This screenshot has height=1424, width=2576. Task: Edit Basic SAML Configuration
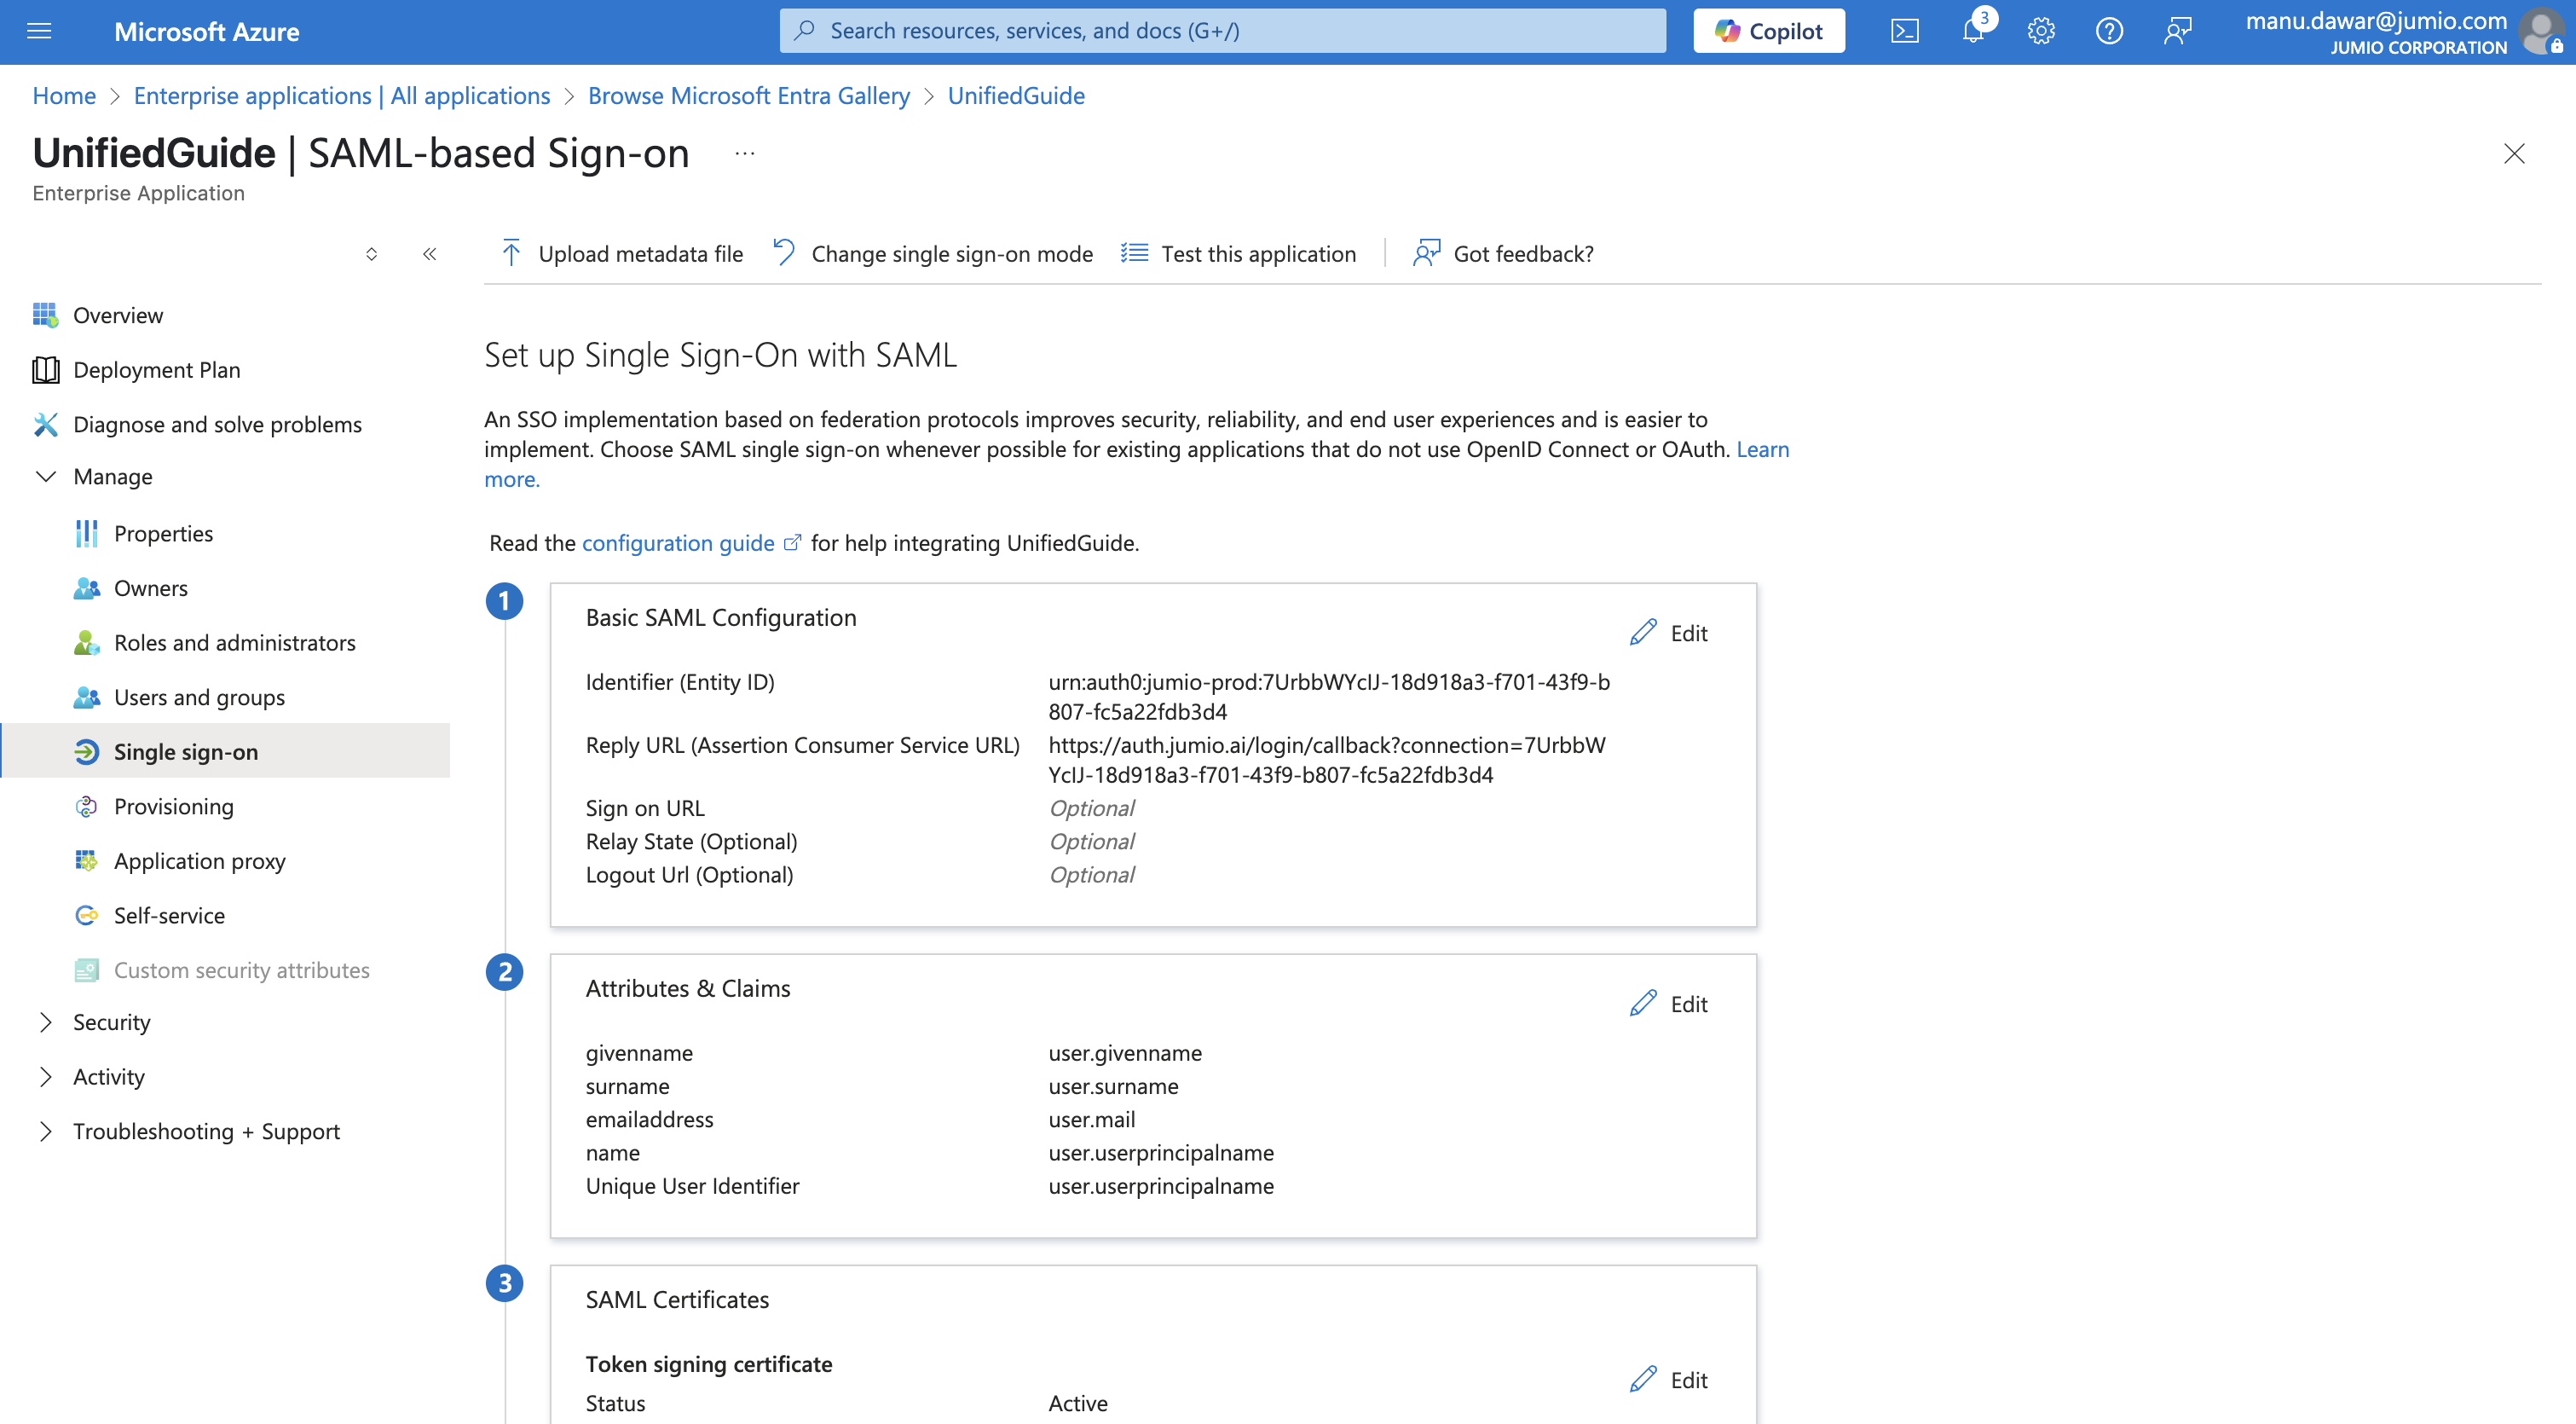tap(1668, 633)
